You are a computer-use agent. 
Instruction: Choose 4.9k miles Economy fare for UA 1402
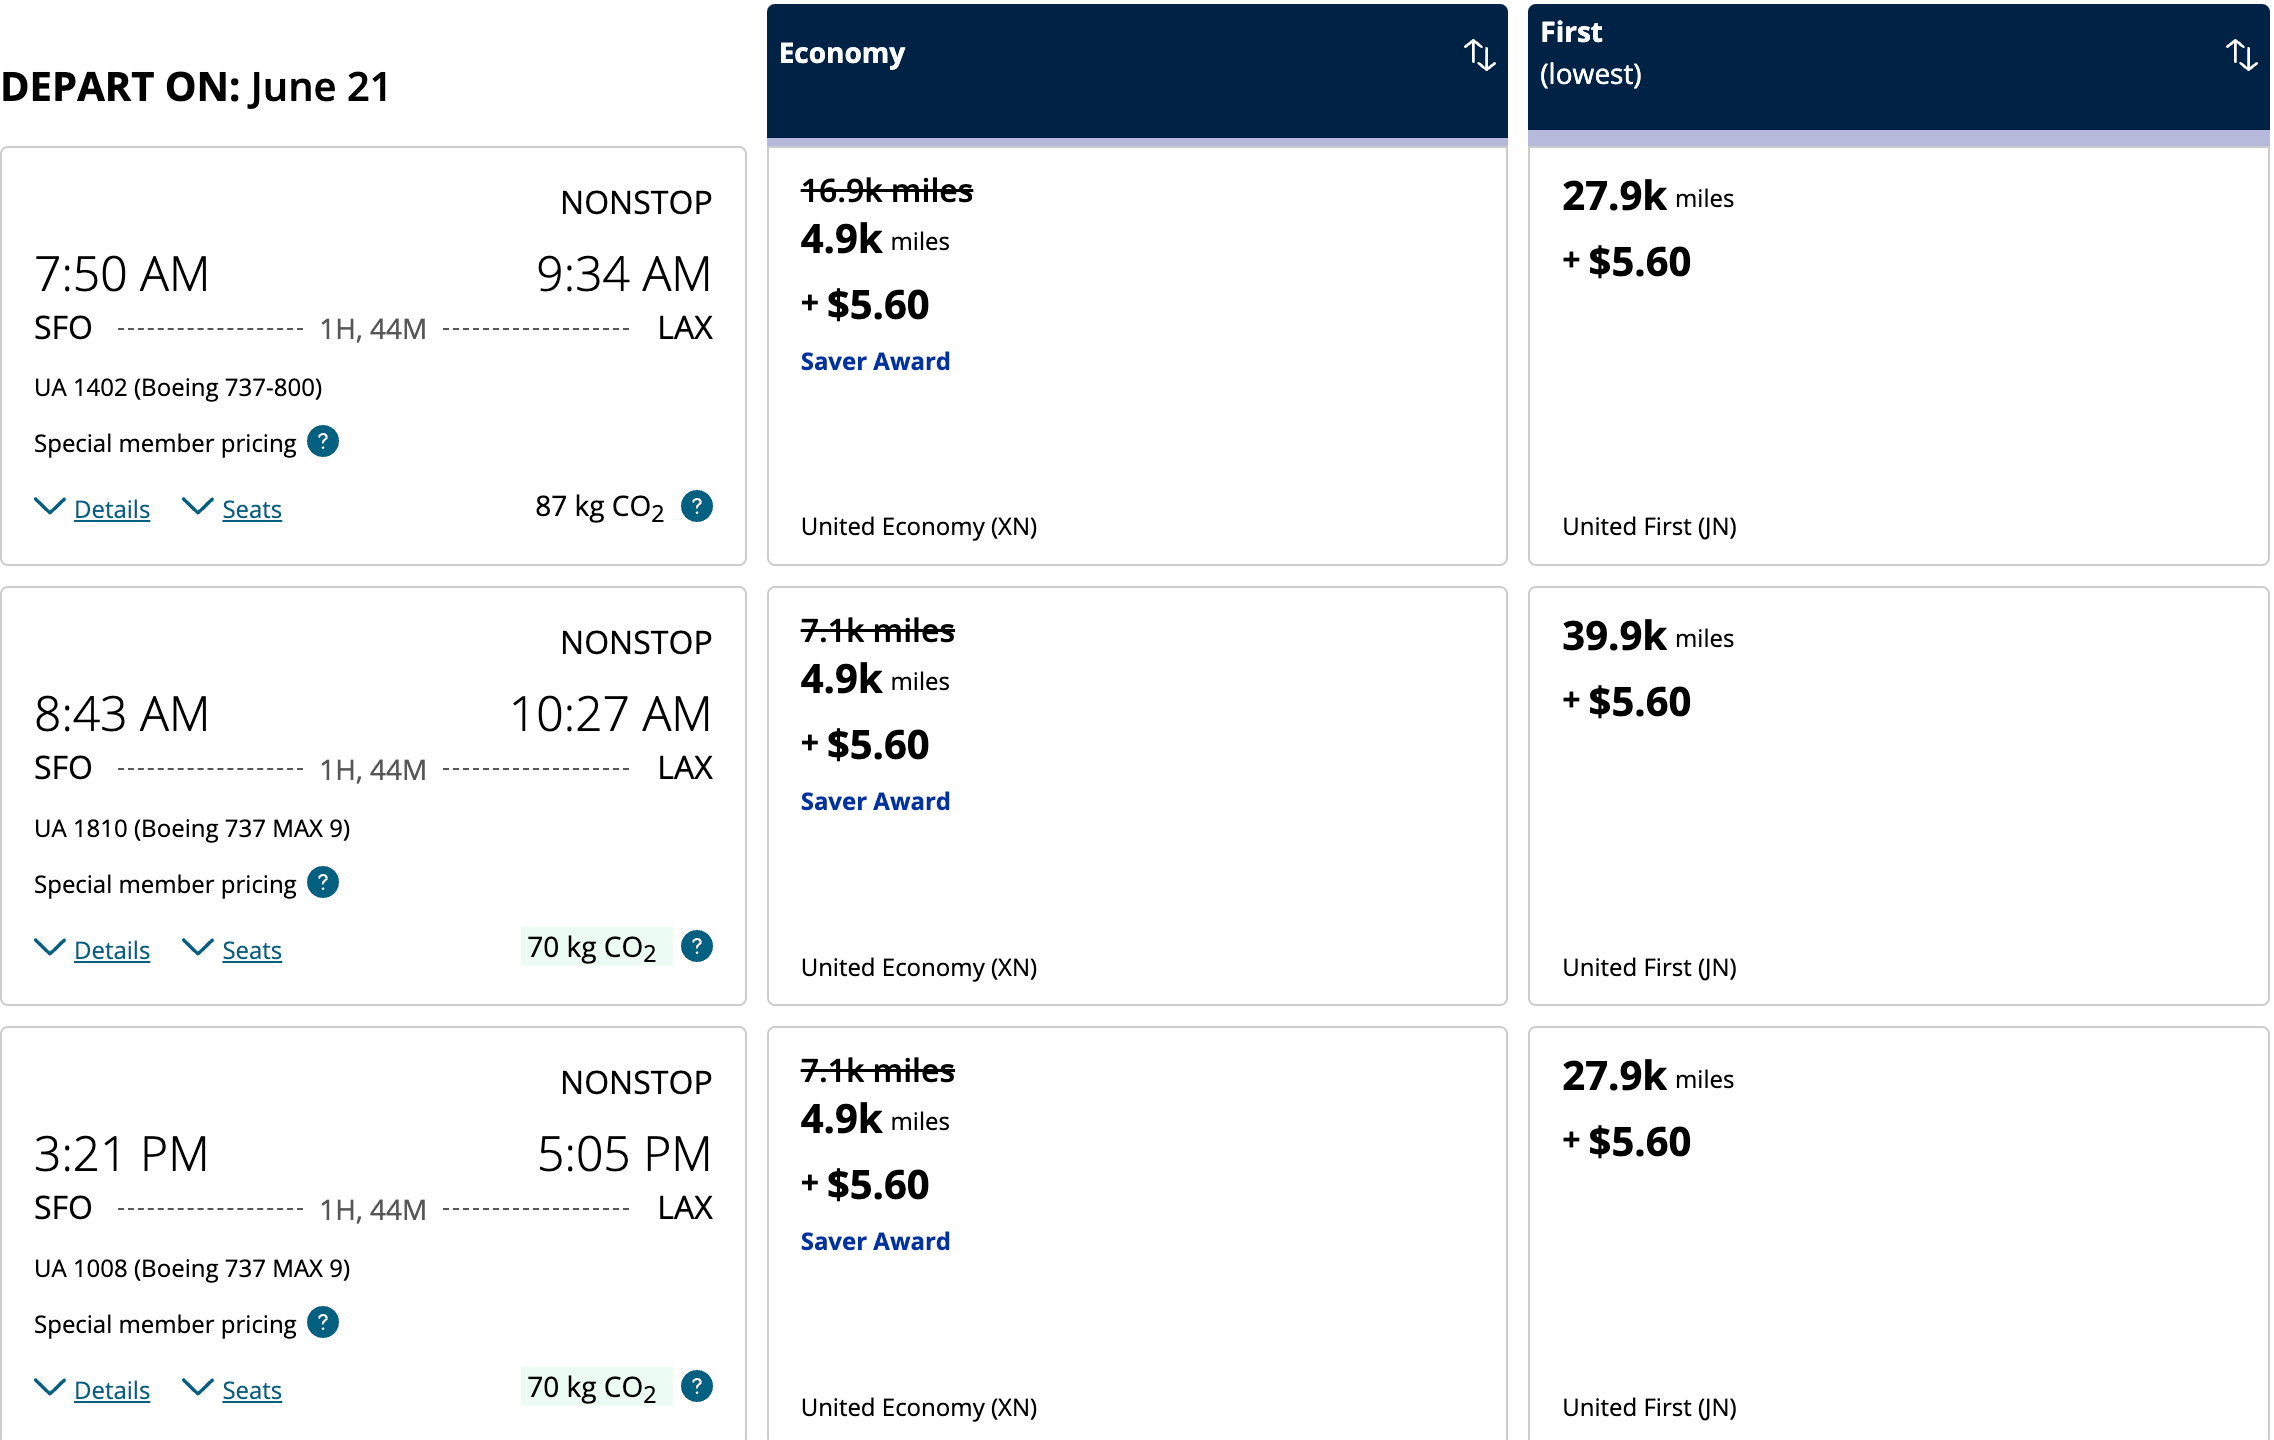(1137, 356)
